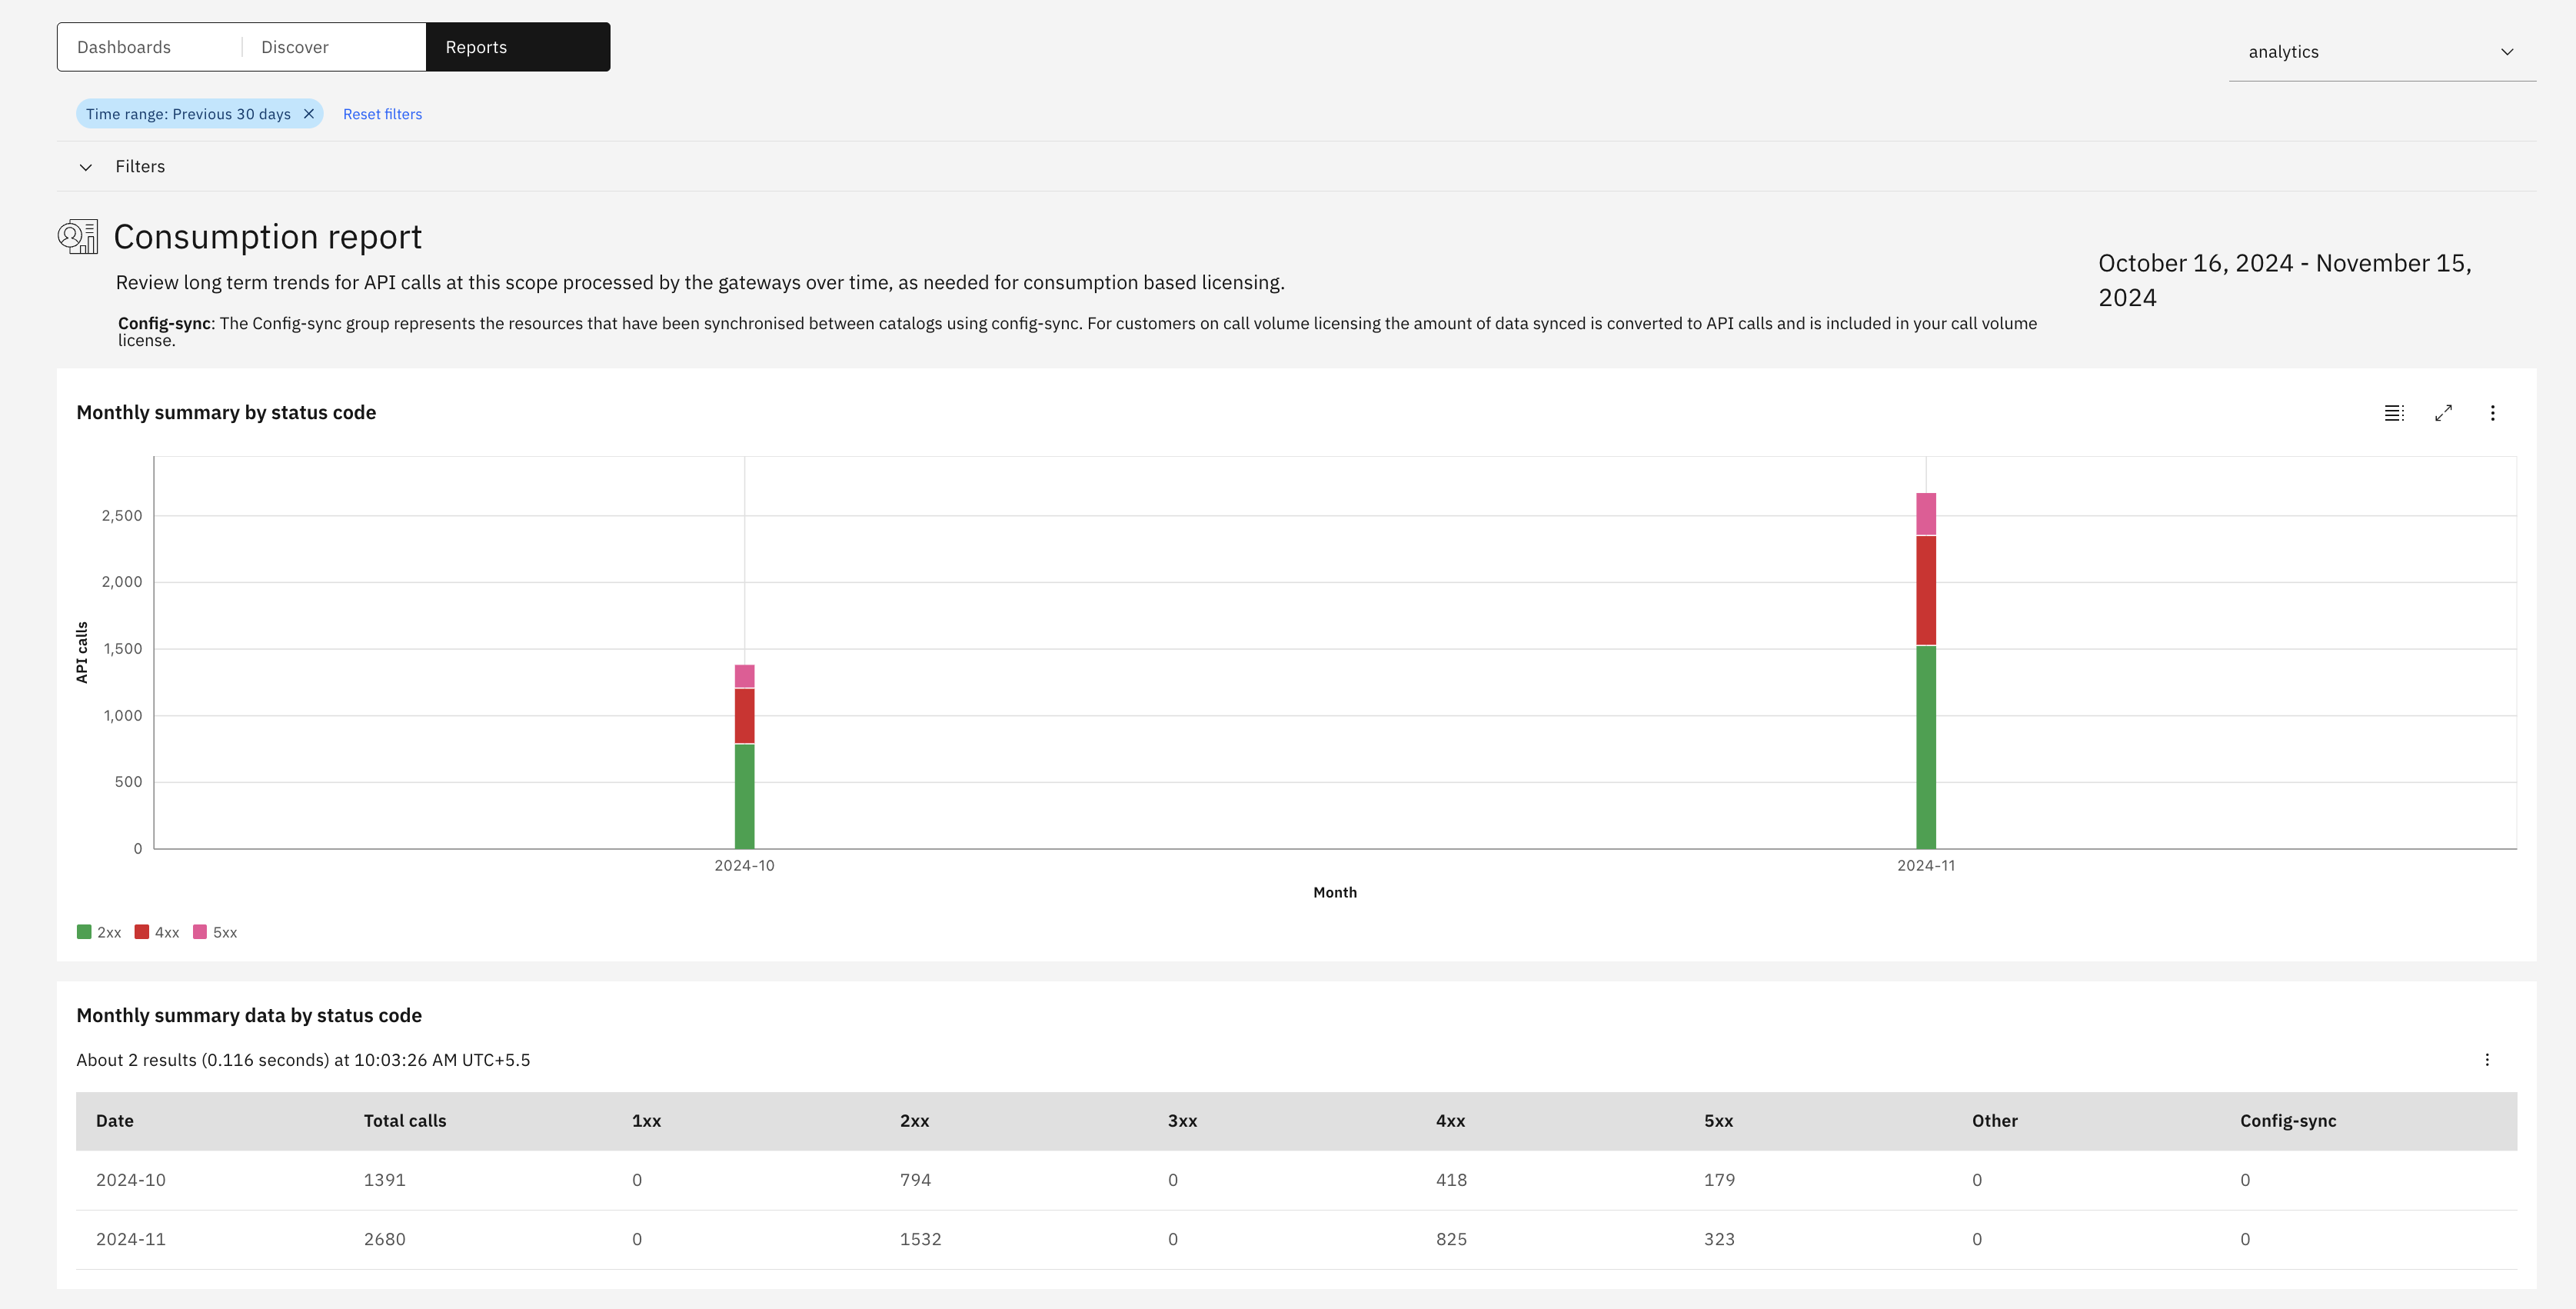Click the Consumption report icon
The image size is (2576, 1309).
pyautogui.click(x=78, y=237)
